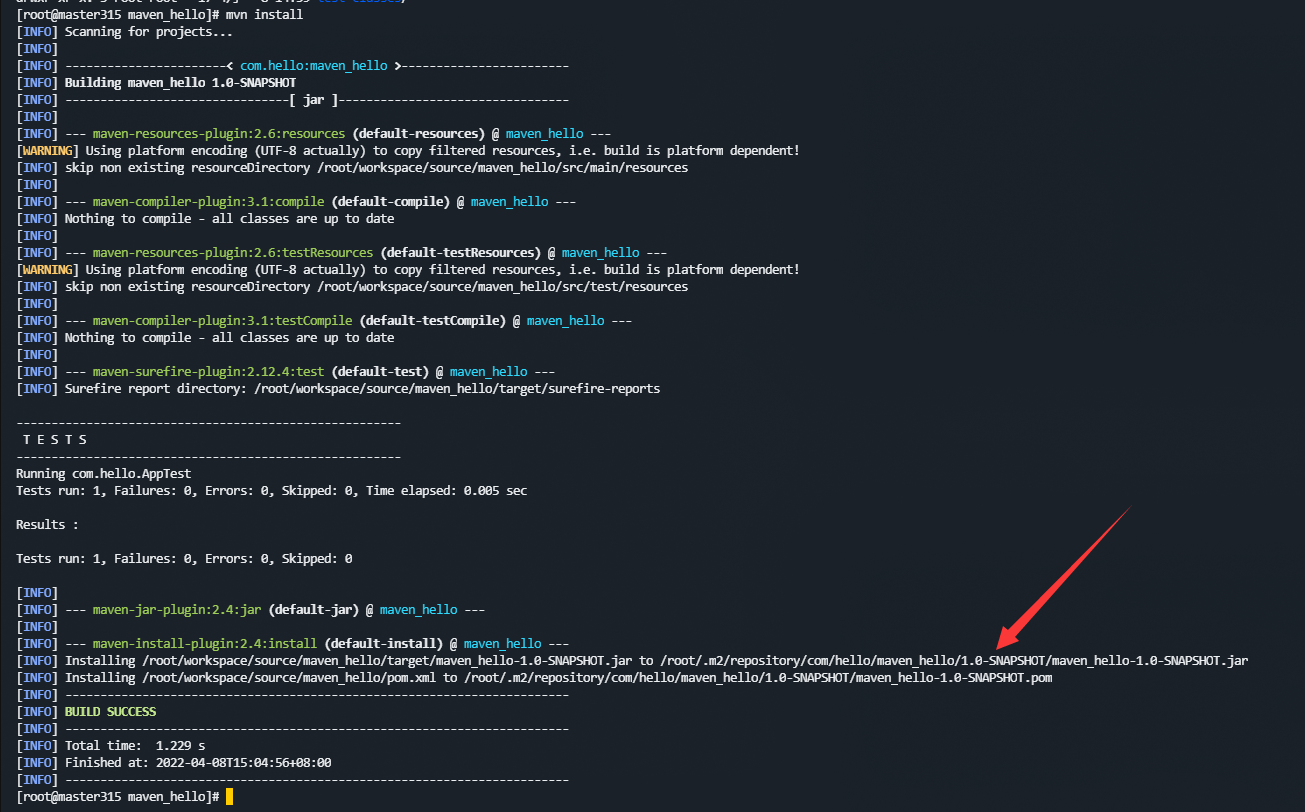Click 'Time elapsed: 0.005 sec' text
The width and height of the screenshot is (1305, 812).
(446, 491)
